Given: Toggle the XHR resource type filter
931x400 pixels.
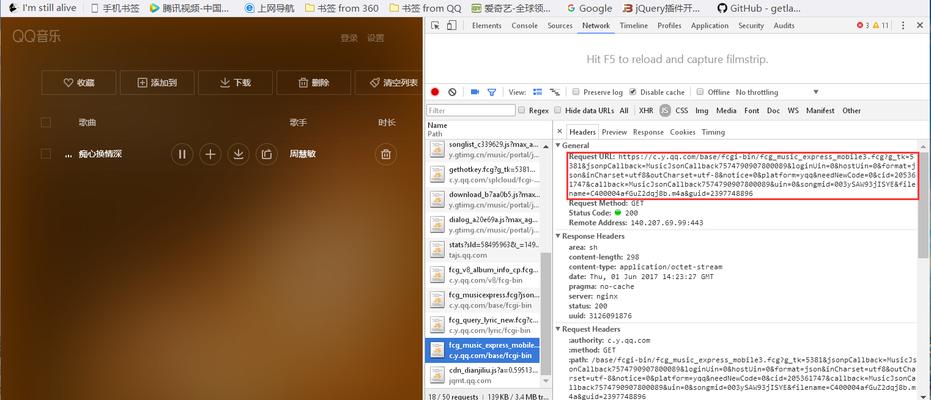Looking at the screenshot, I should (645, 110).
